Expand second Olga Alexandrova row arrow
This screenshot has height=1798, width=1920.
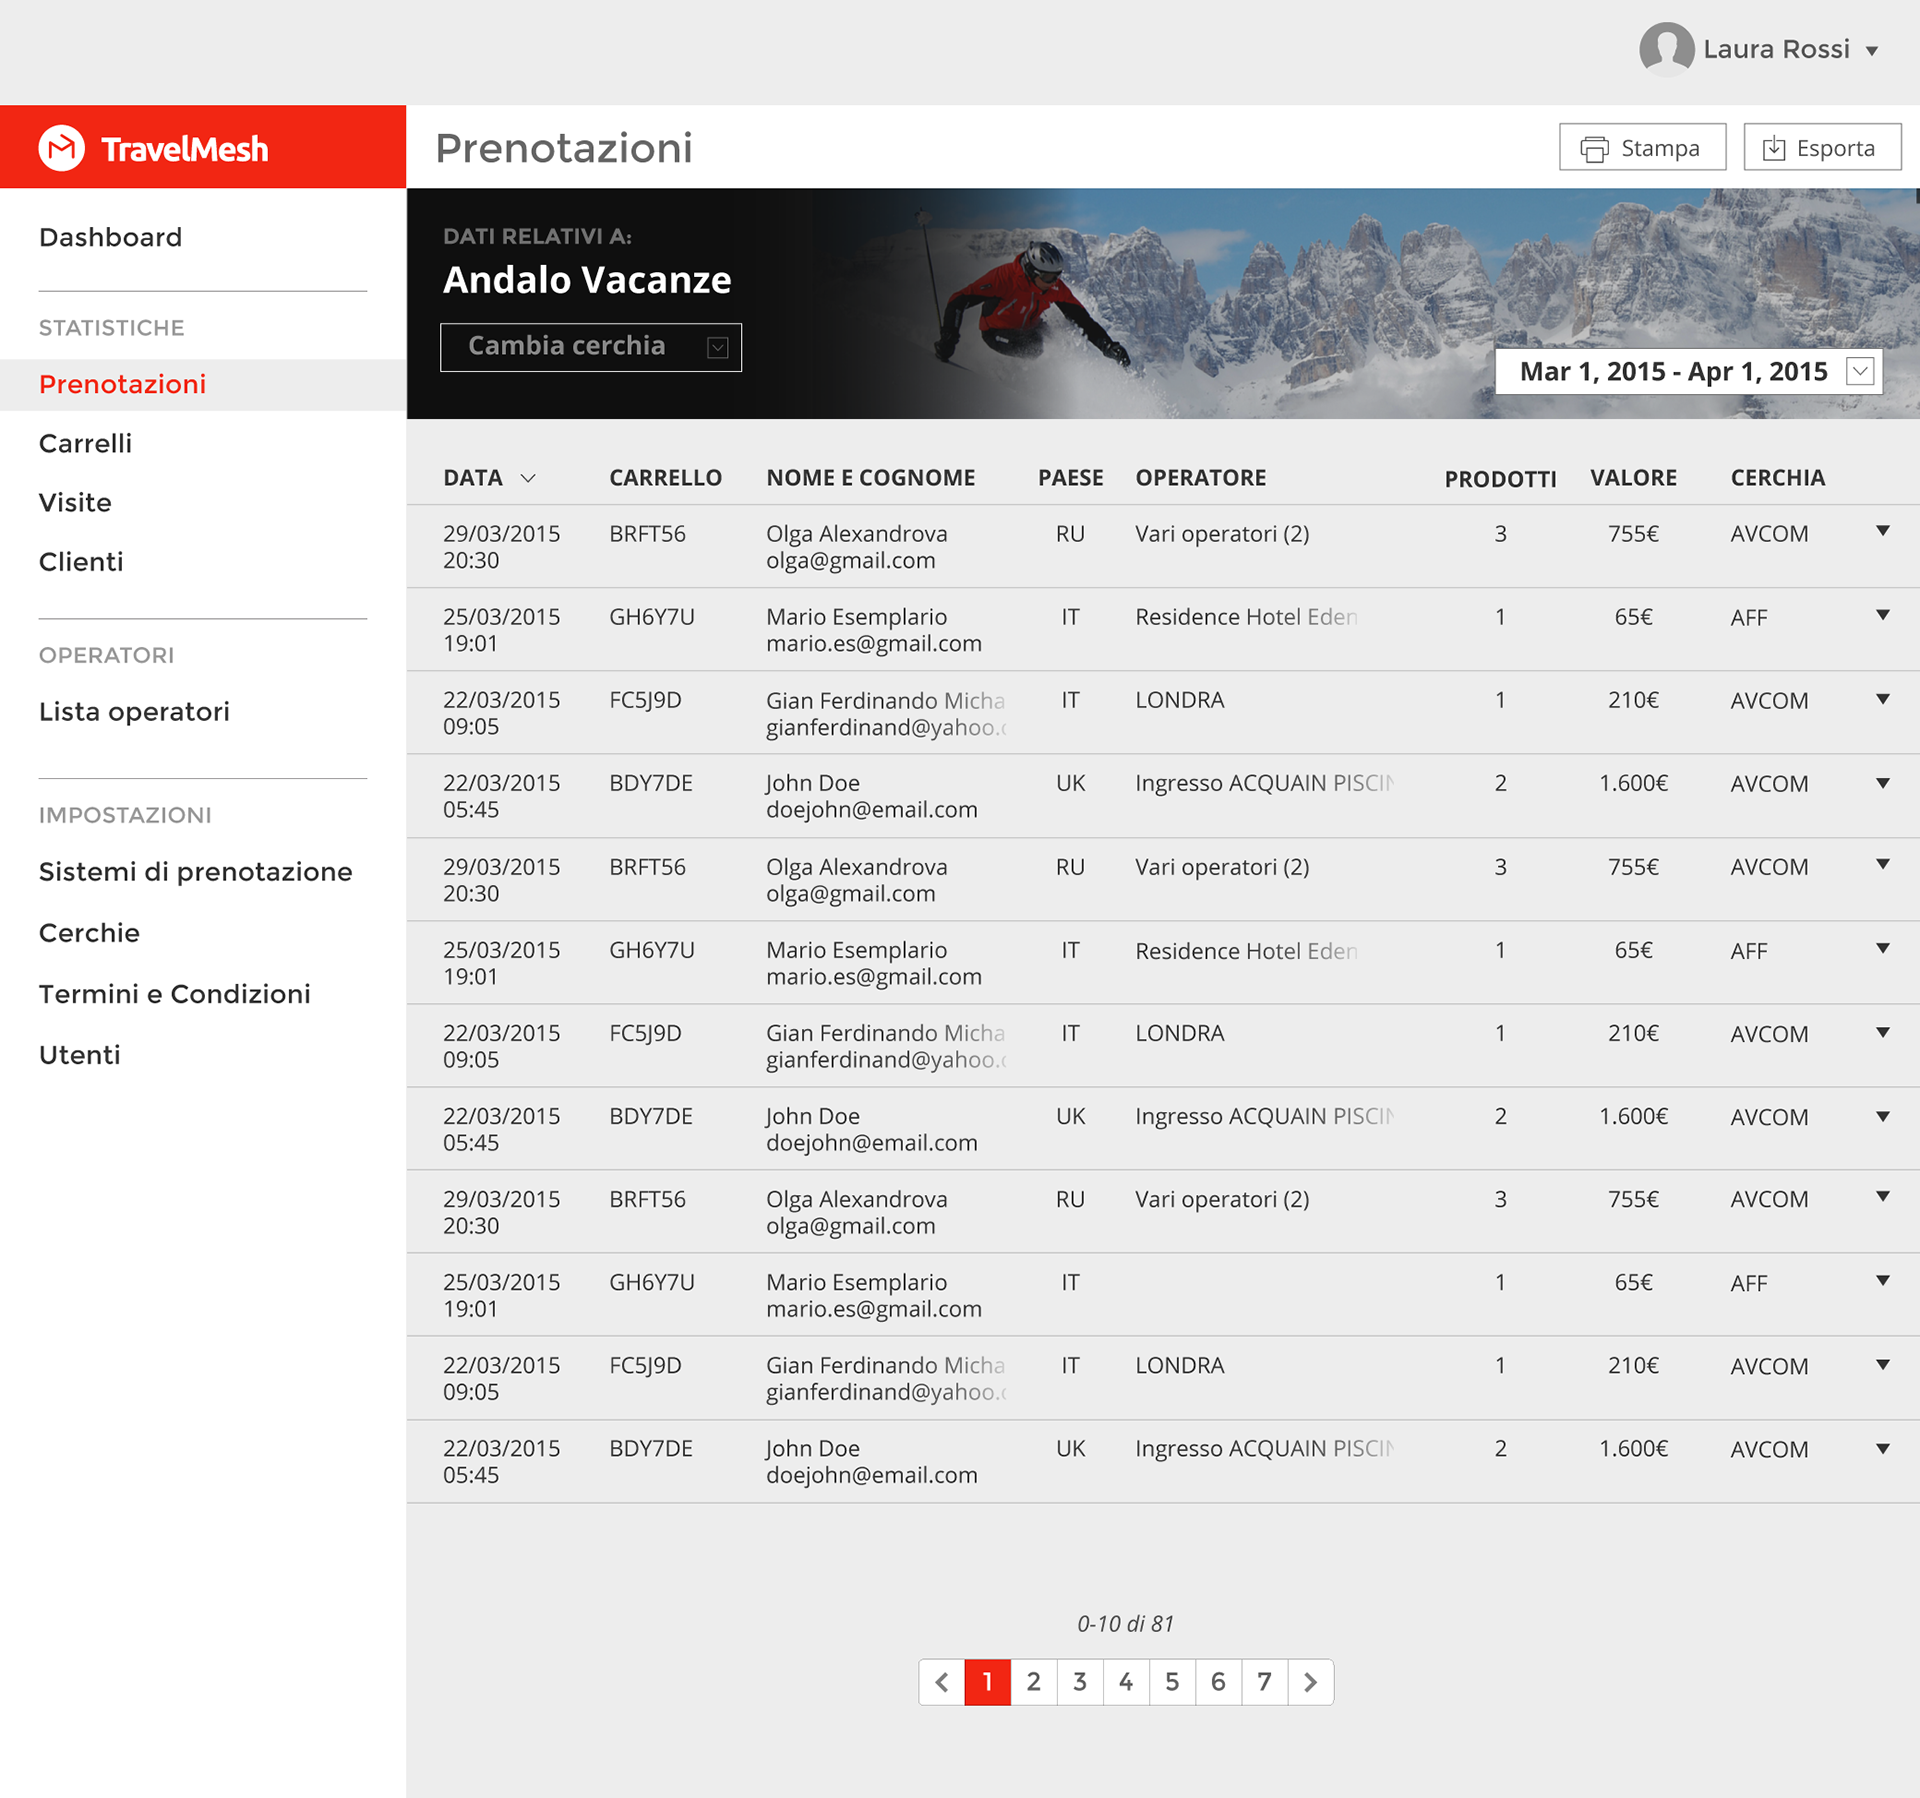coord(1882,864)
